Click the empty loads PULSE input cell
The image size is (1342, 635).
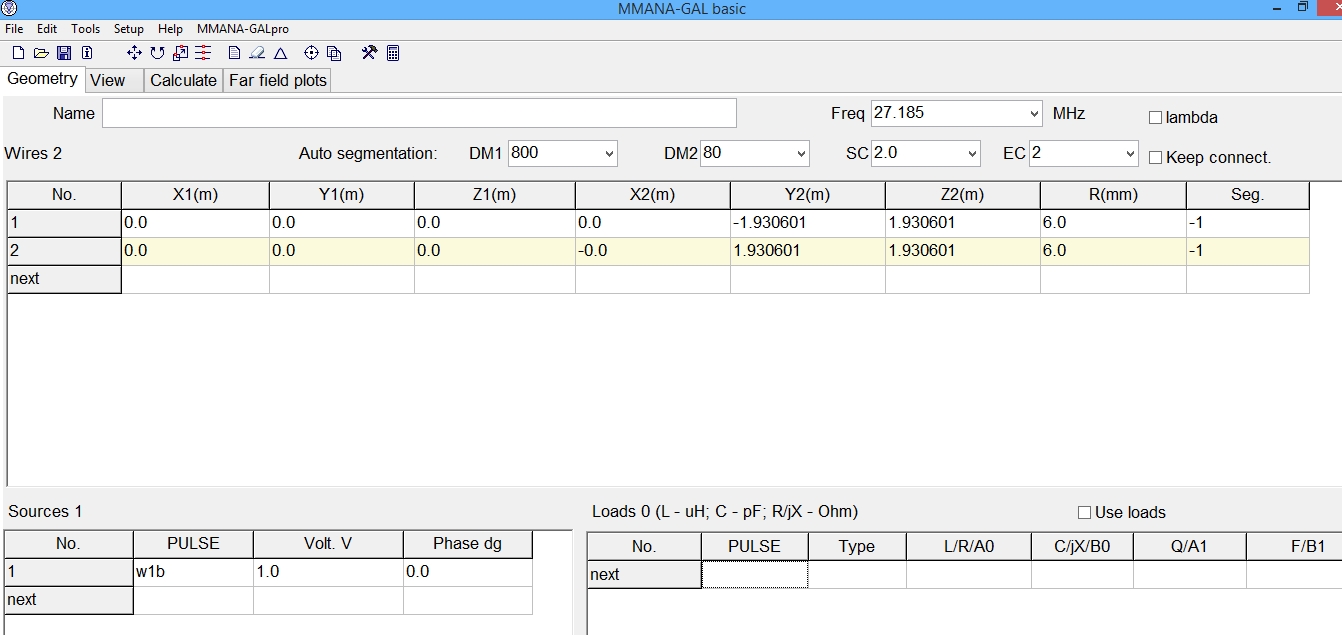(x=754, y=574)
